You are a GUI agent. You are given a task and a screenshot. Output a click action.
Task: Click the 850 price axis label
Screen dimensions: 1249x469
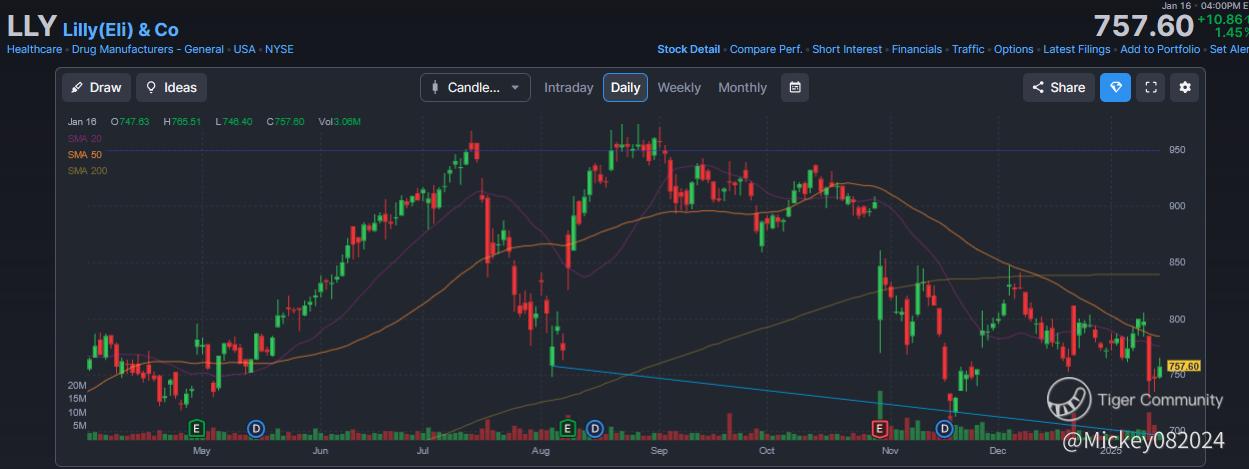coord(1177,263)
